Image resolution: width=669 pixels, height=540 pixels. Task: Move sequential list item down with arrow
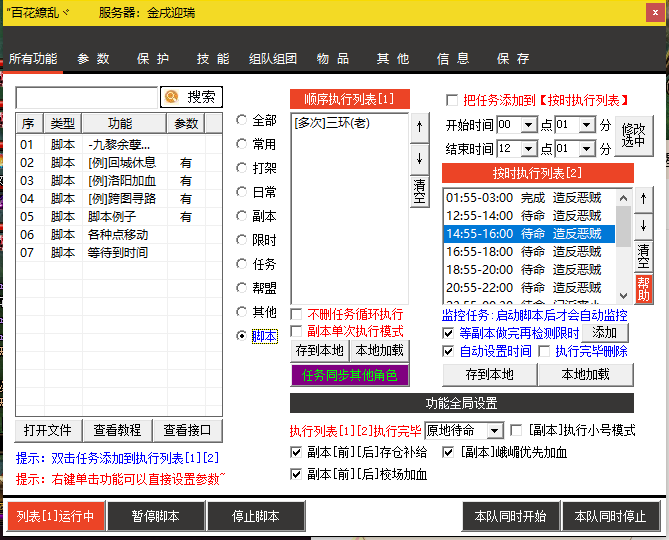419,159
